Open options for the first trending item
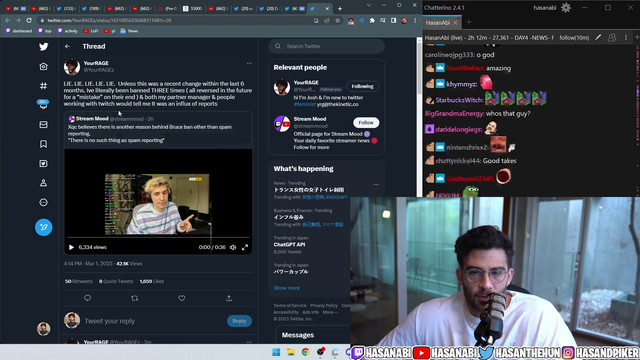The width and height of the screenshot is (640, 360). [376, 184]
